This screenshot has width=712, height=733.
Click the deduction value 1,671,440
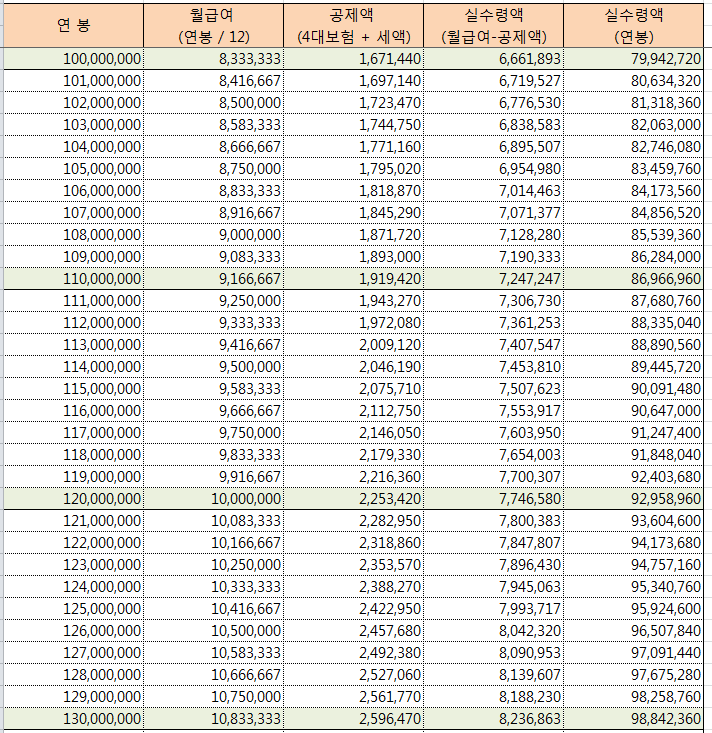353,59
